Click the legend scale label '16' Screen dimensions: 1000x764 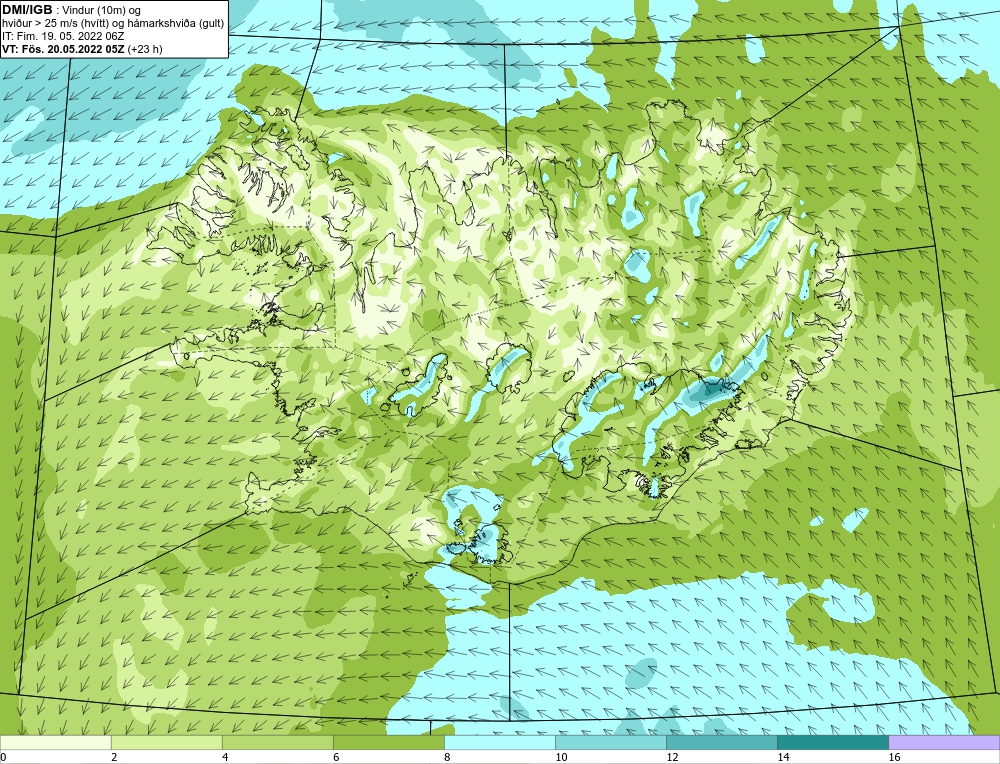(894, 757)
